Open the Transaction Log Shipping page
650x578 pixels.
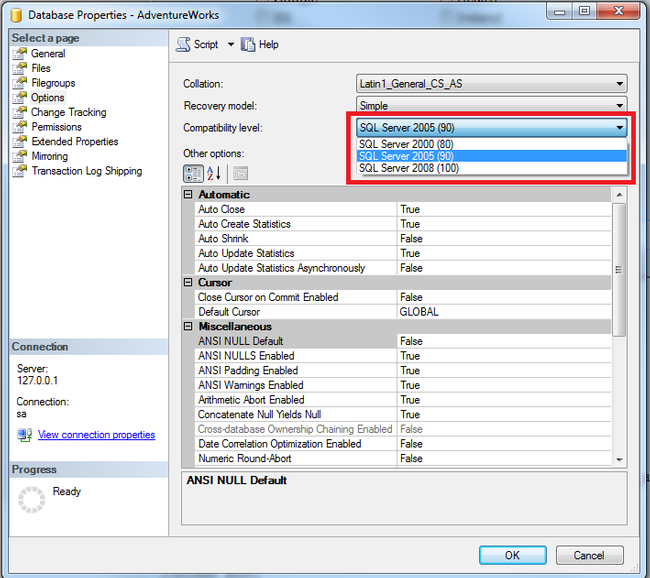click(x=87, y=171)
